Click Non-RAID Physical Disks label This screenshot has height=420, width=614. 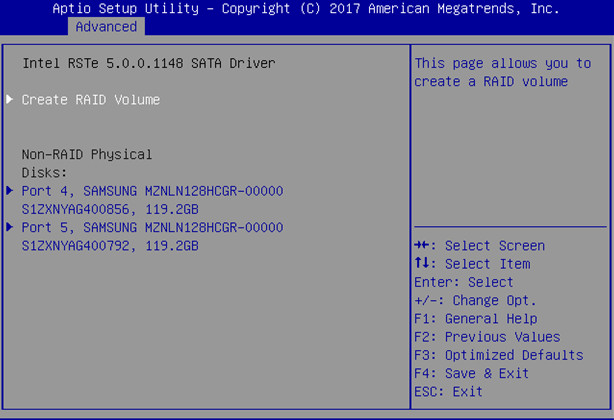click(x=87, y=164)
